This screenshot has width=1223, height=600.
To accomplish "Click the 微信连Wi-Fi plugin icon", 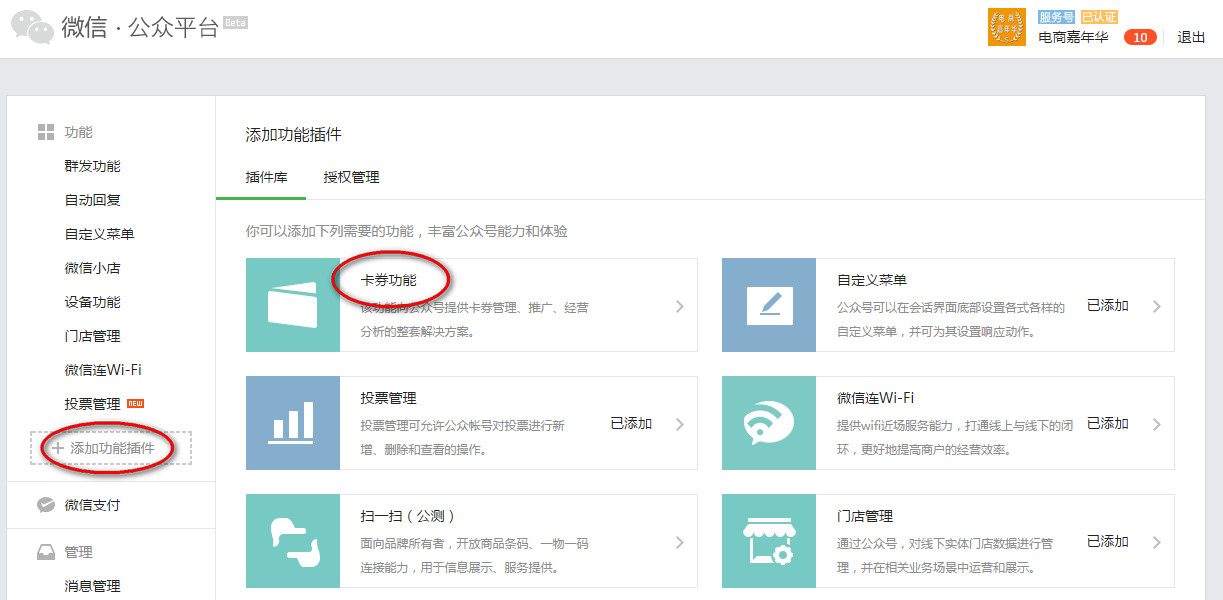I will click(x=769, y=423).
